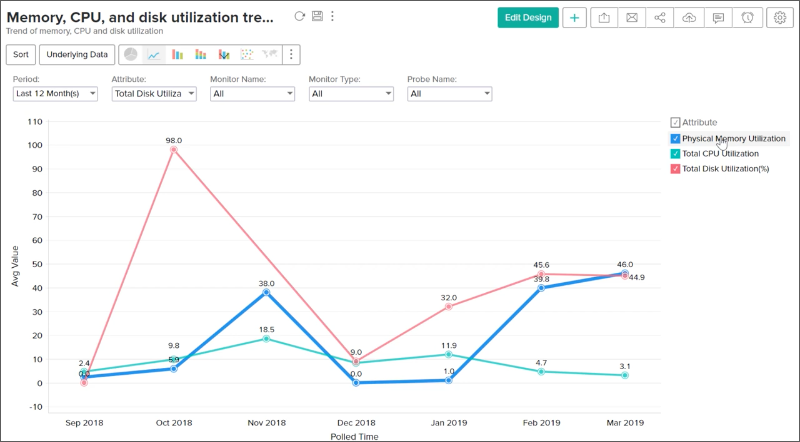Click the cloud publish icon

[689, 18]
